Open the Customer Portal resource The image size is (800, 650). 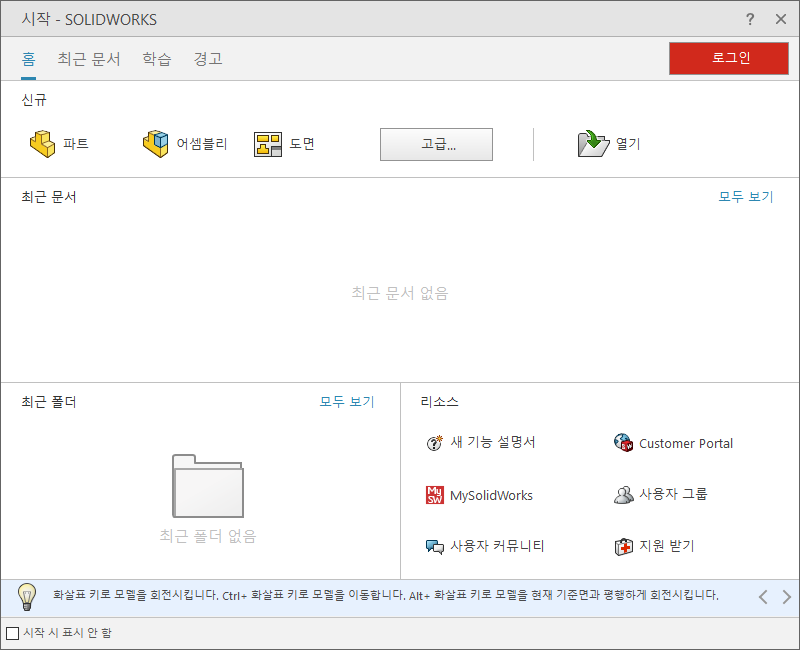coord(673,443)
